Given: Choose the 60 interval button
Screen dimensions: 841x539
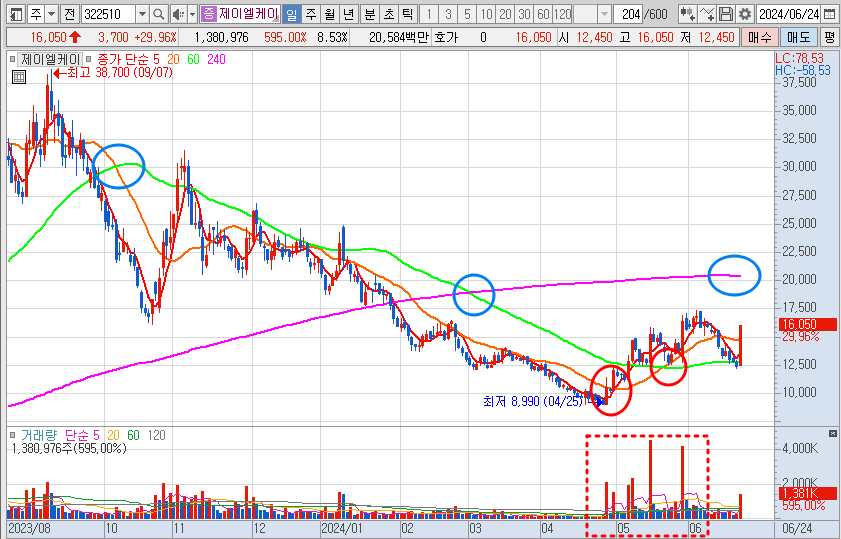Looking at the screenshot, I should click(x=543, y=14).
